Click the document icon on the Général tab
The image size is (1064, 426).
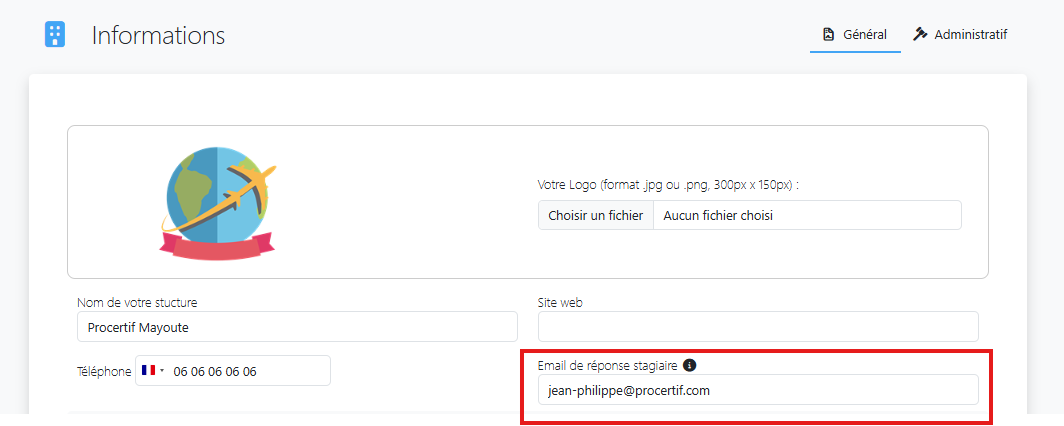pos(828,34)
